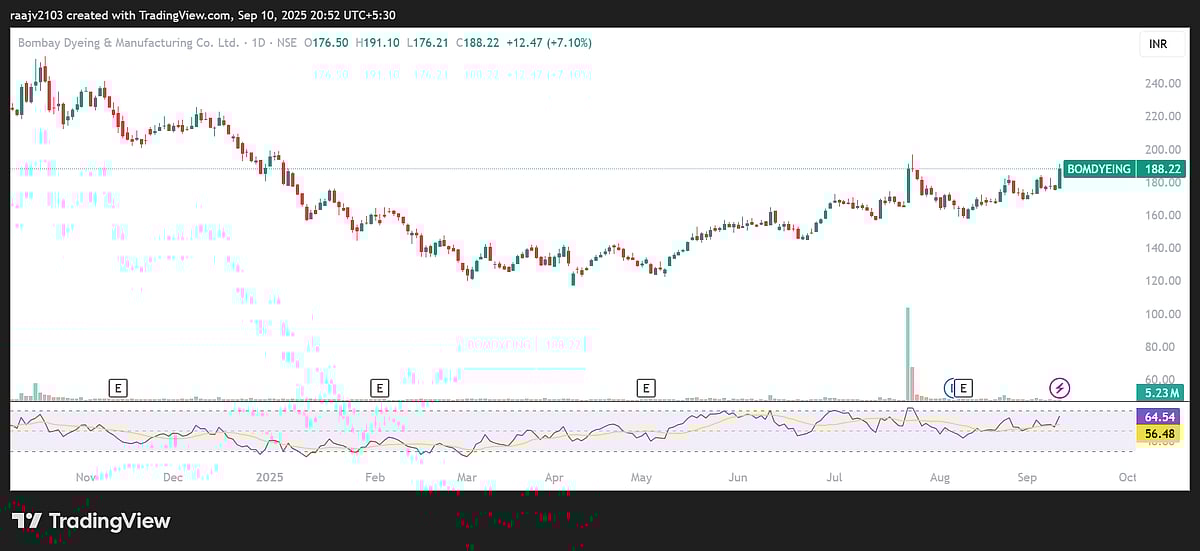Viewport: 1200px width, 551px height.
Task: Click the Bombay Dyeing & Manufacturing symbol title
Action: point(129,43)
